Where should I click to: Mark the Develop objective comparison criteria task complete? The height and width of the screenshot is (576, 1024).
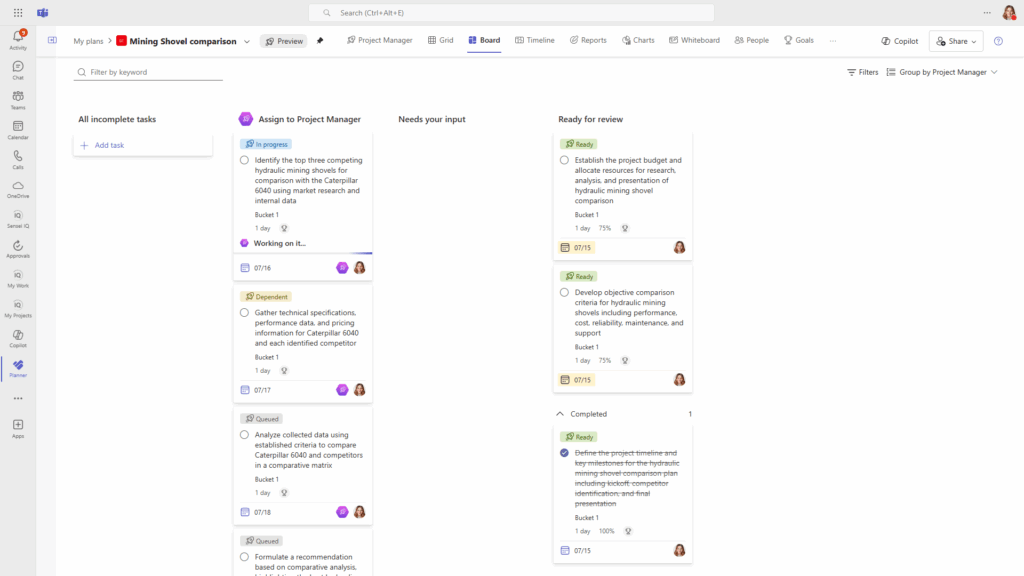click(x=564, y=293)
